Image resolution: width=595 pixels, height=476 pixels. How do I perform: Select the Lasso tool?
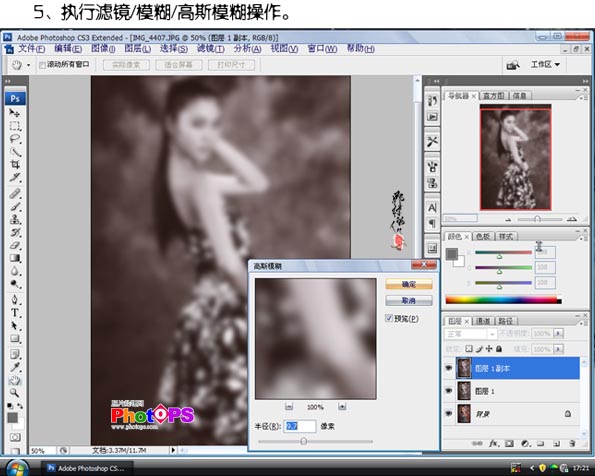pos(15,139)
